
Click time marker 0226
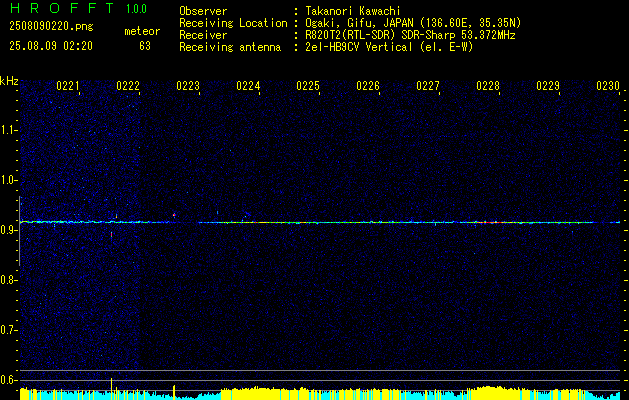368,86
